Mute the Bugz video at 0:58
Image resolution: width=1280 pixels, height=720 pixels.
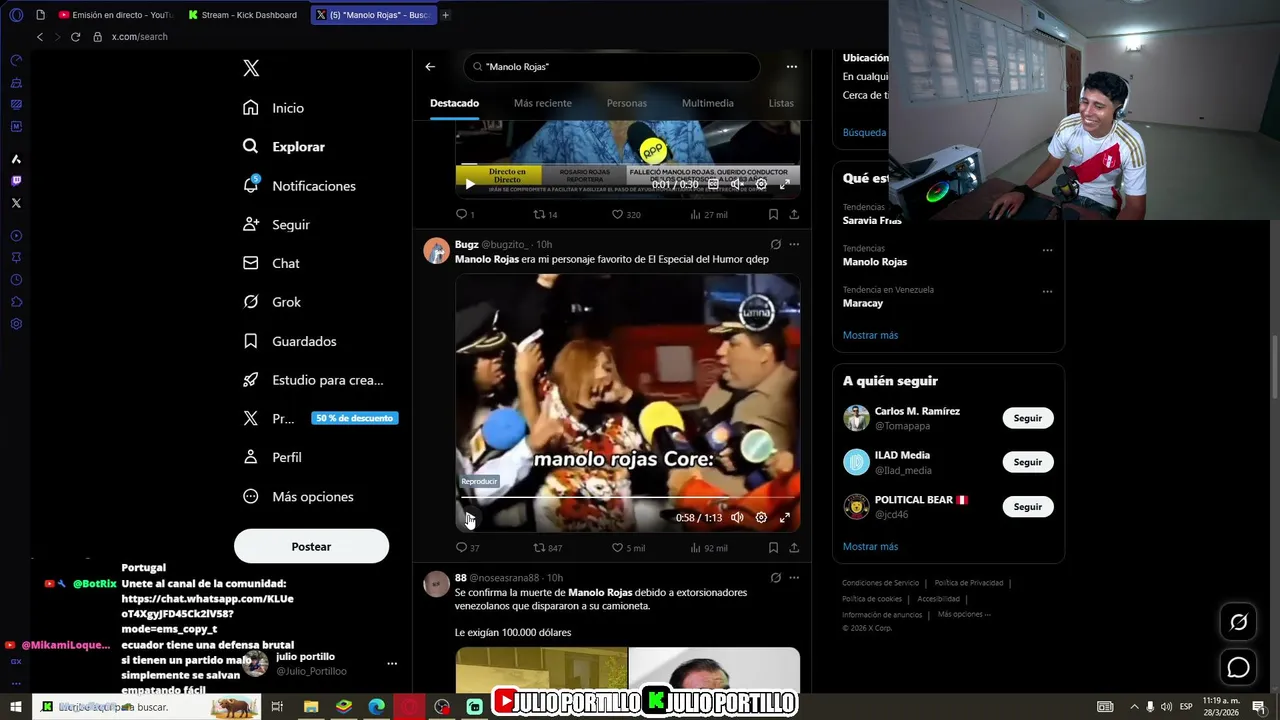(737, 518)
